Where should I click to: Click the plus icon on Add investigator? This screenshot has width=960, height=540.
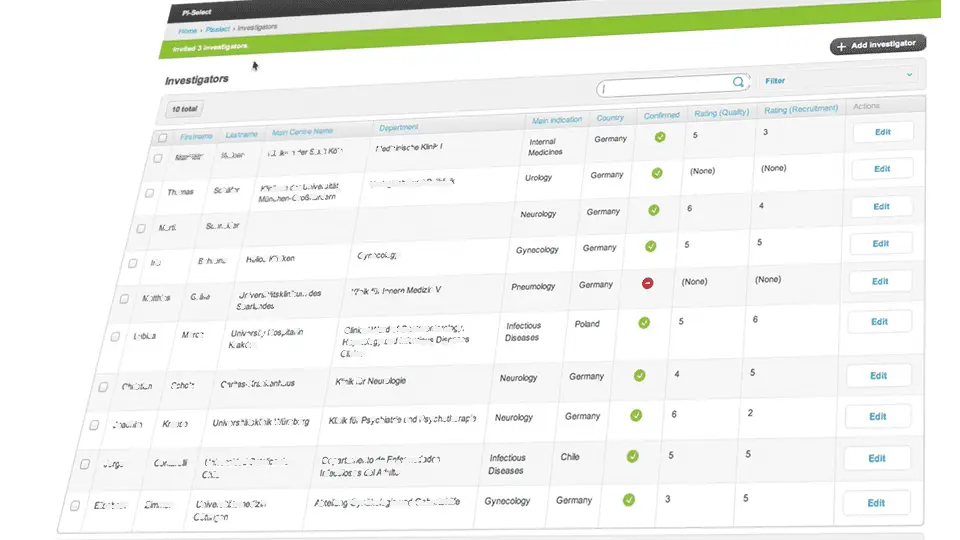point(841,47)
